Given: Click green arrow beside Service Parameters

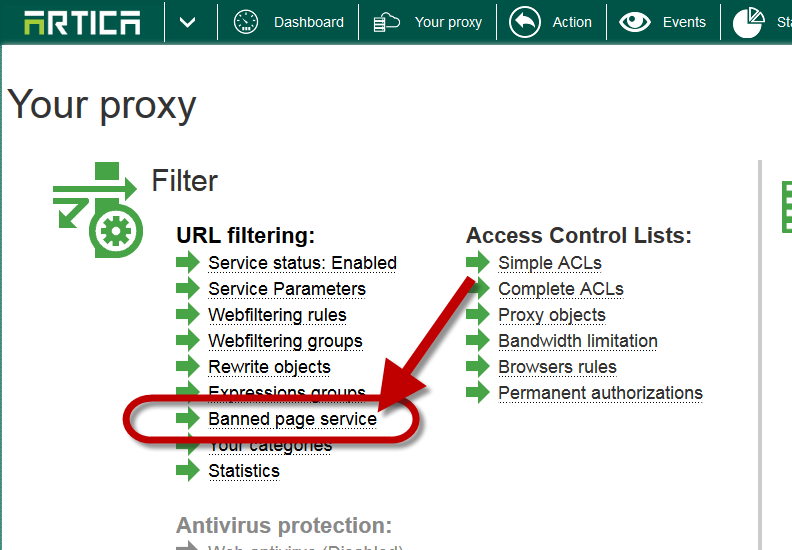Looking at the screenshot, I should tap(188, 288).
